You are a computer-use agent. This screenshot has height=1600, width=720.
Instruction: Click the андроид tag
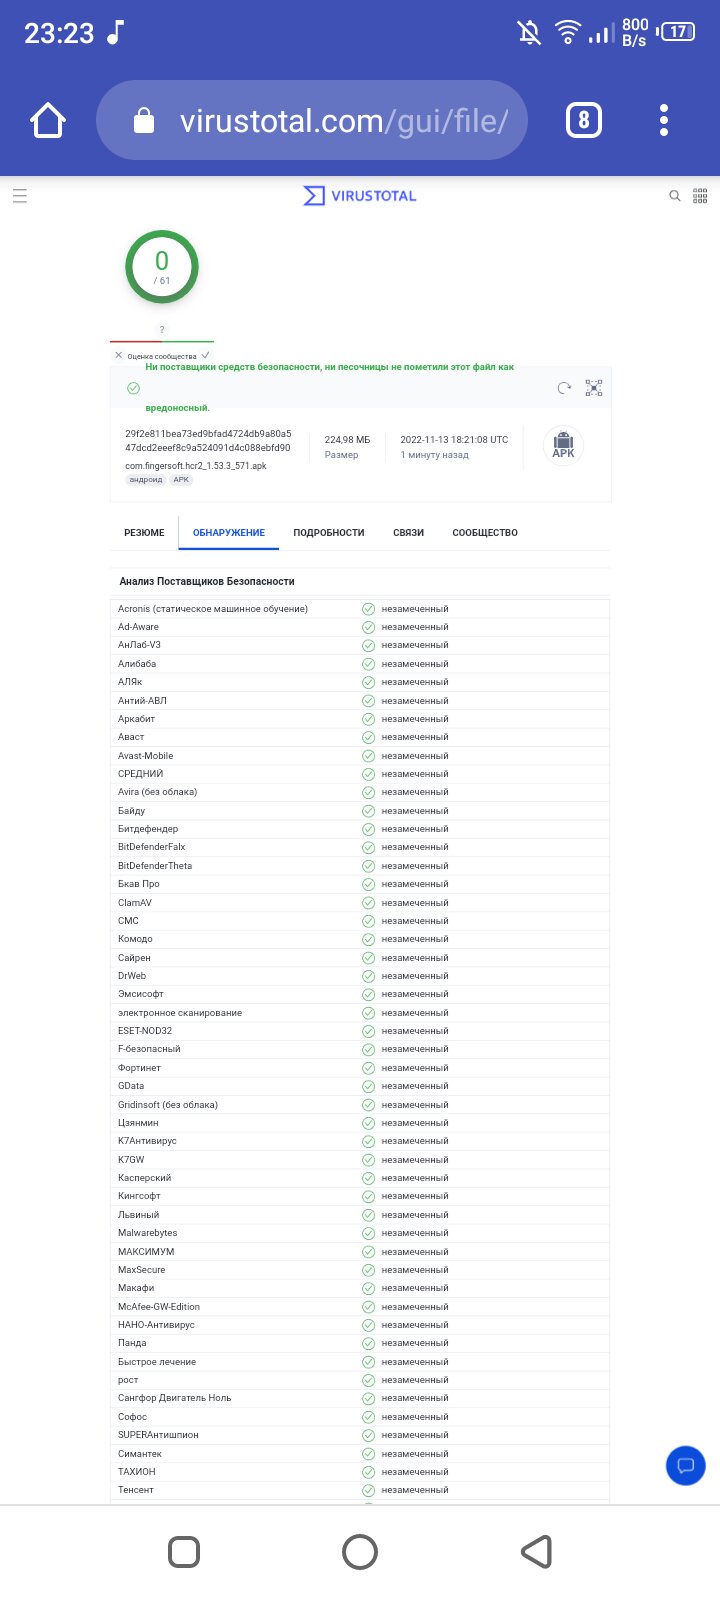point(146,480)
